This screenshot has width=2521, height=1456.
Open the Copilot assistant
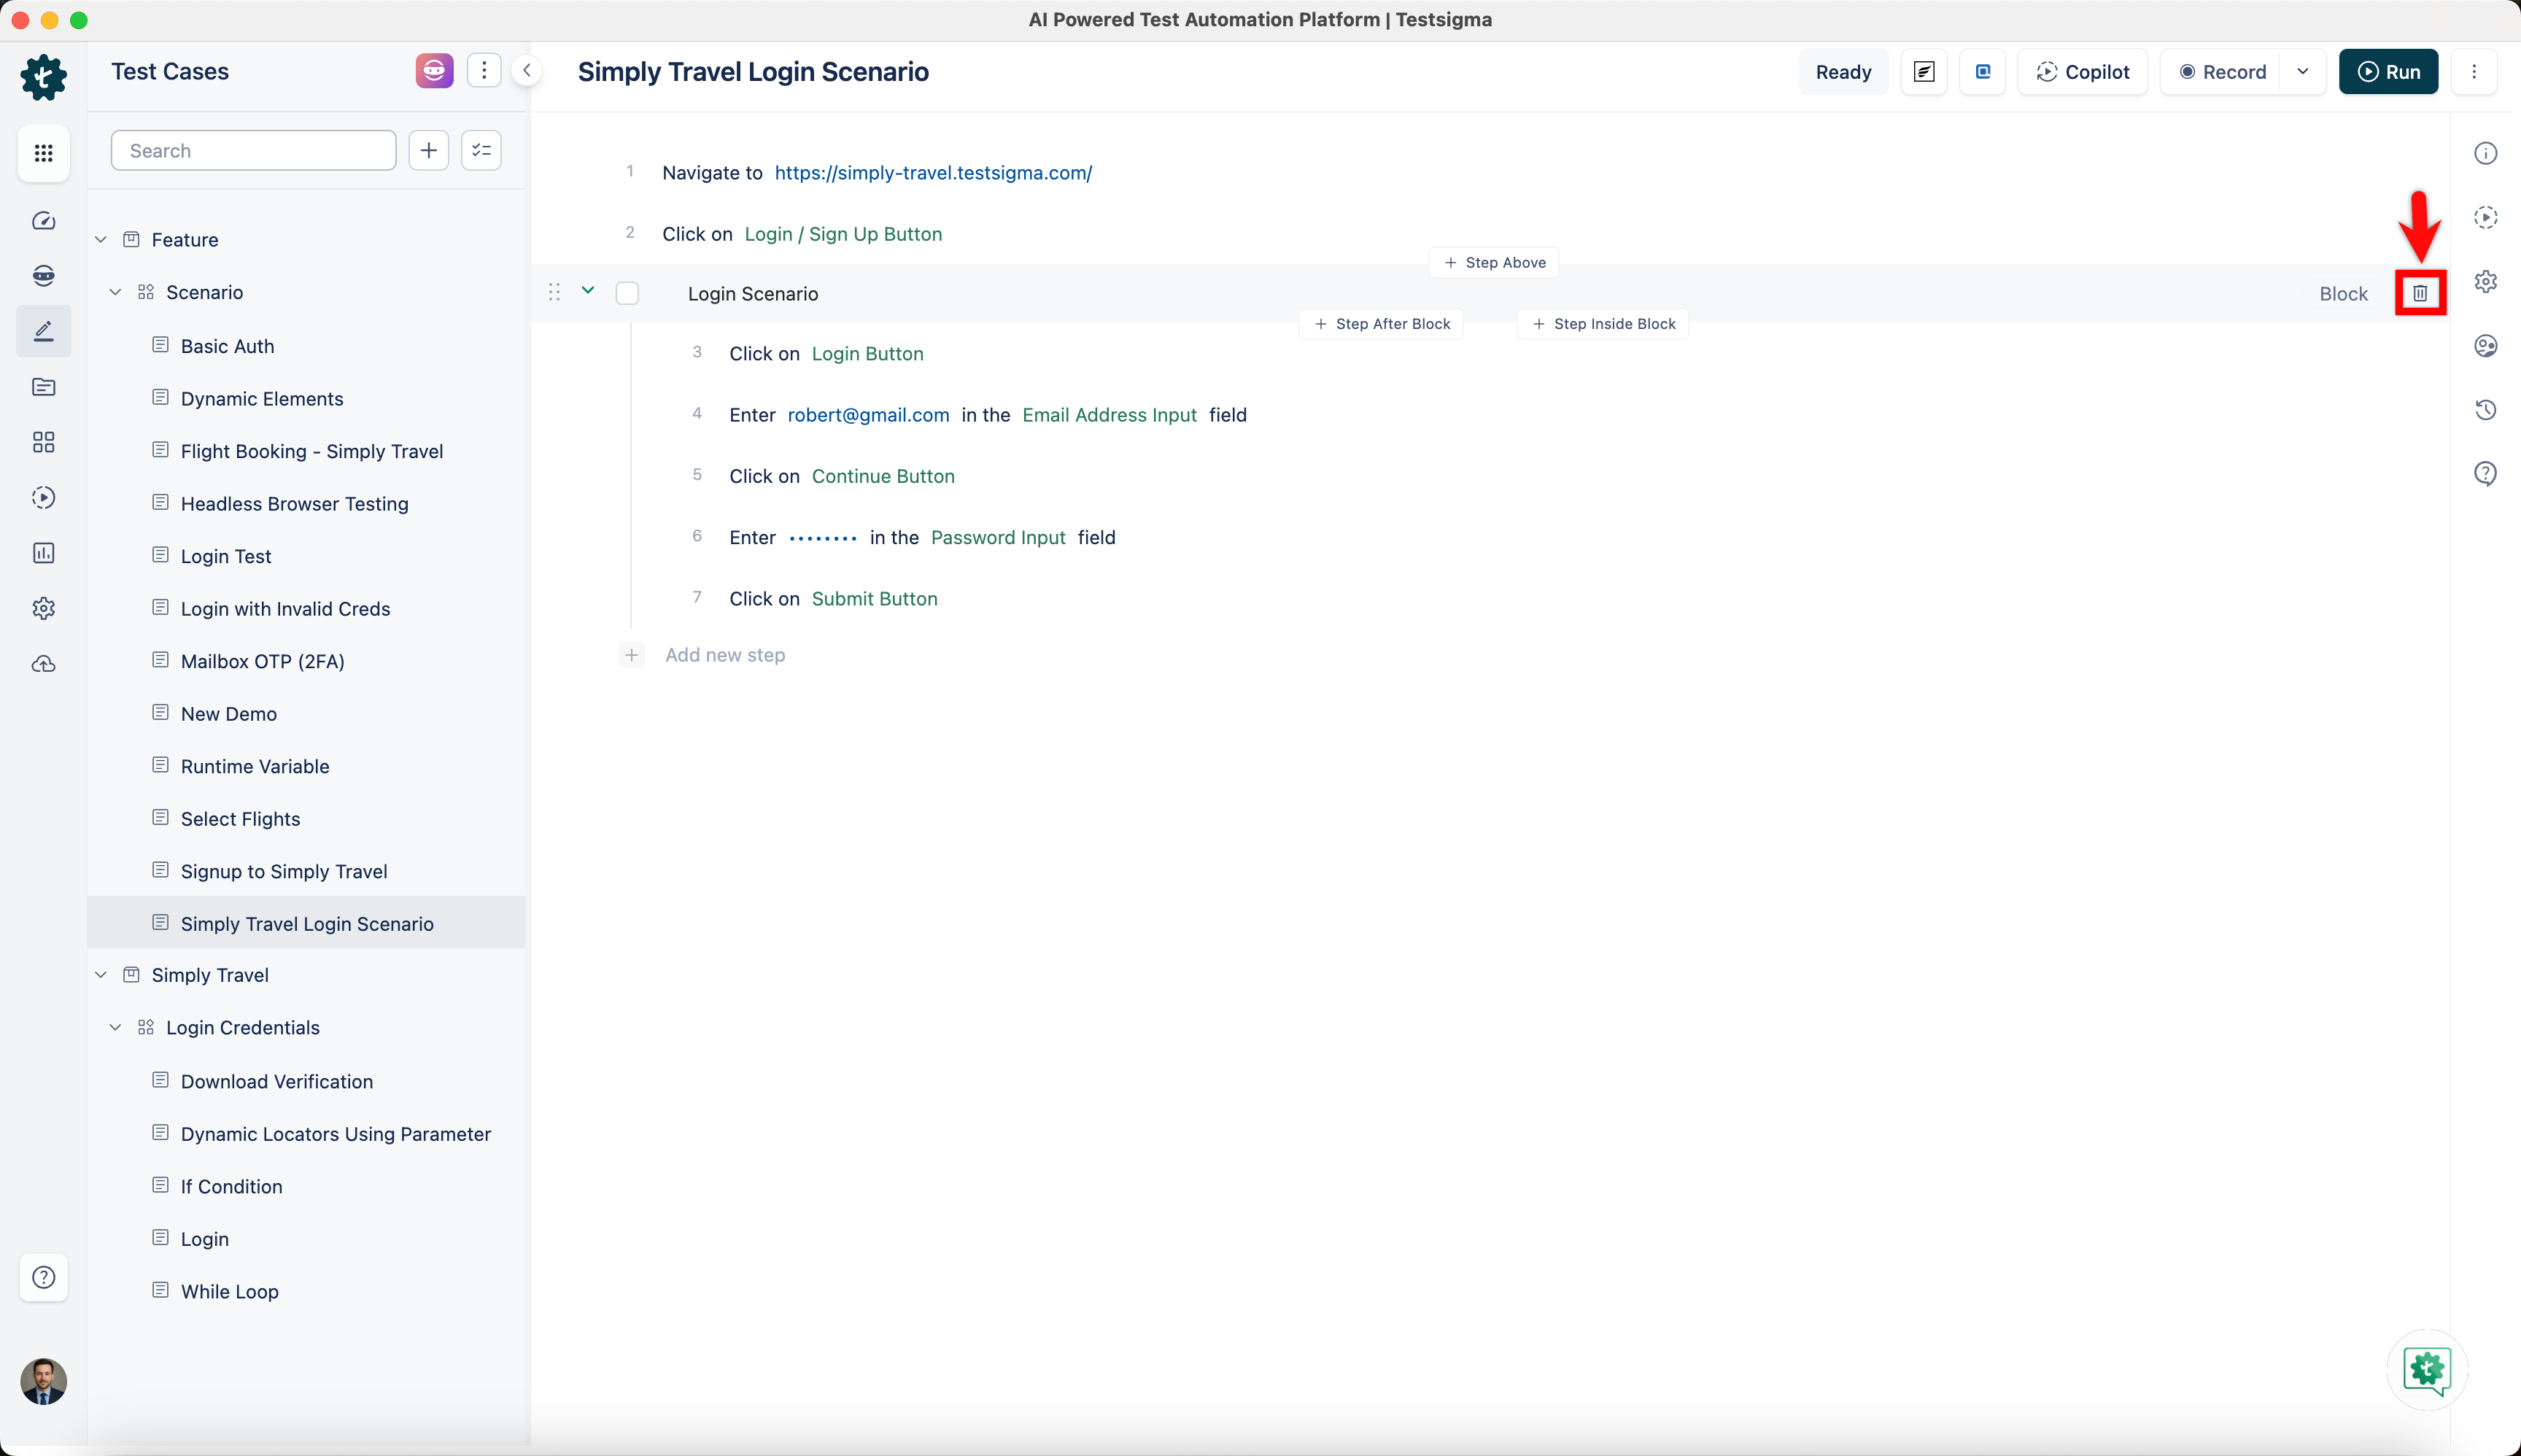pos(2082,72)
